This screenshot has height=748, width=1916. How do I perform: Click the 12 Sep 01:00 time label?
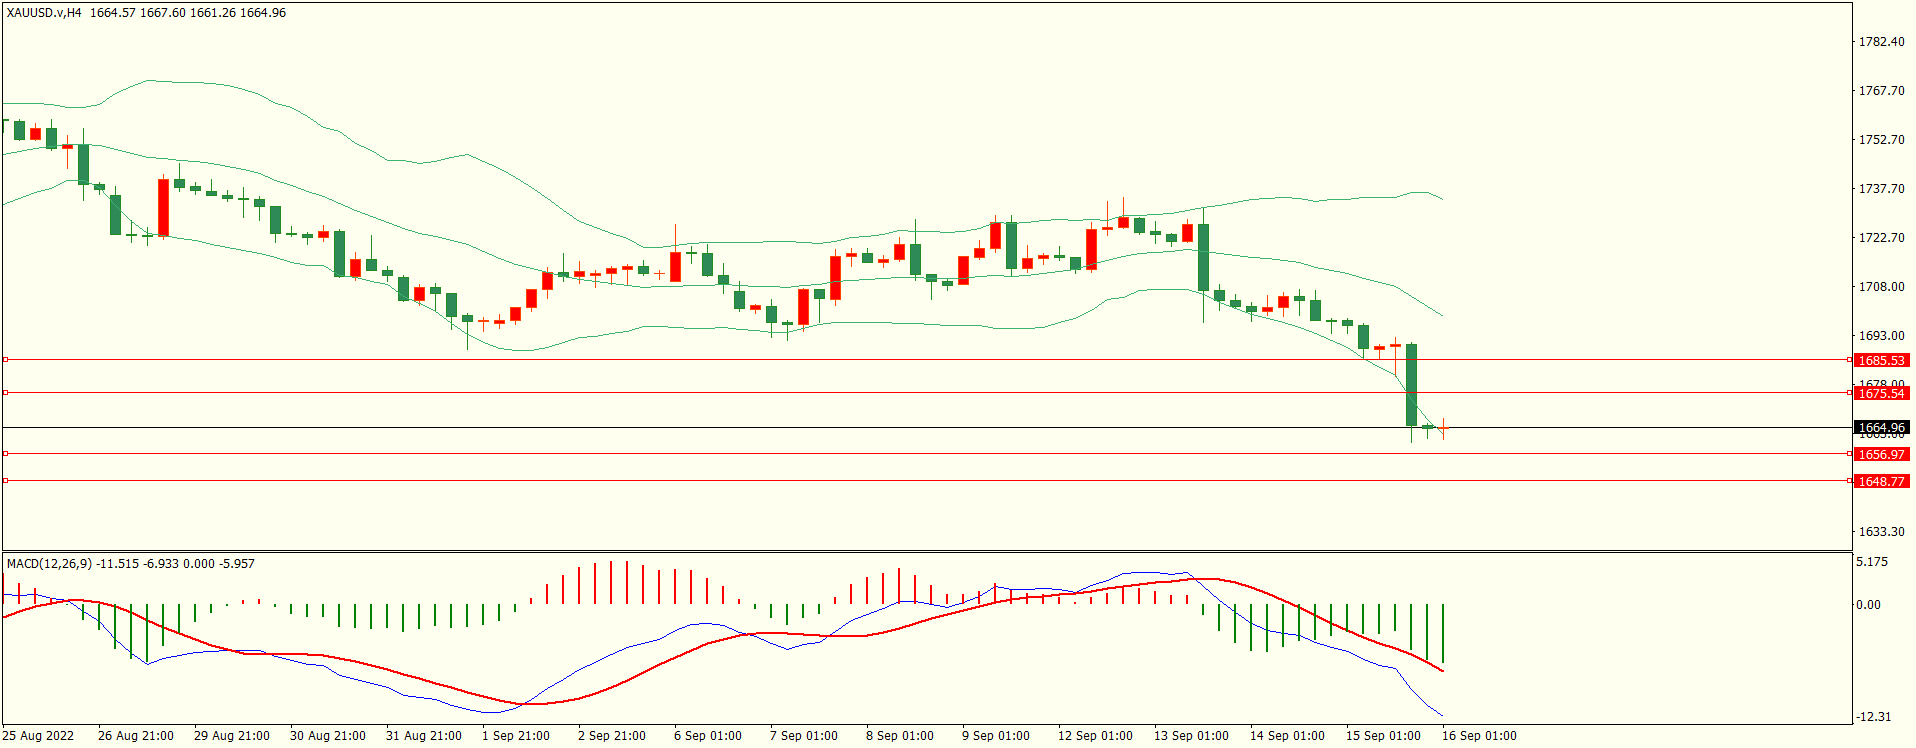1095,736
